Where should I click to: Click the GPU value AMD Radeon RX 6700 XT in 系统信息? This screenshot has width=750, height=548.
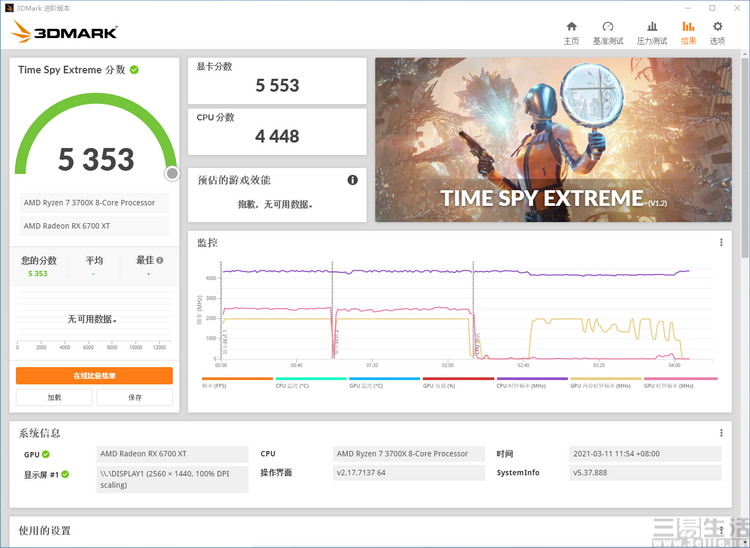pos(172,454)
